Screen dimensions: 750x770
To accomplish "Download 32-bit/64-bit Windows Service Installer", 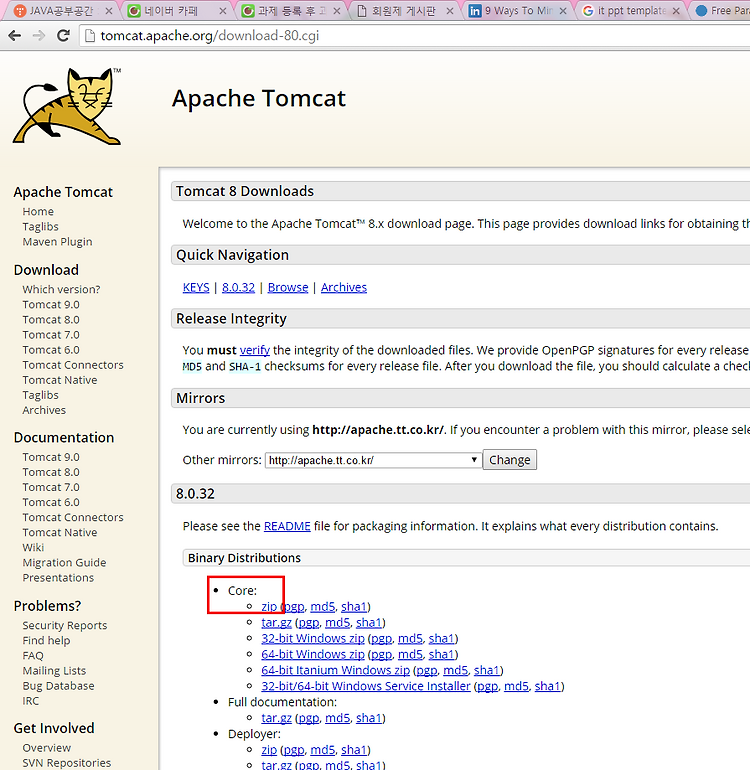I will (x=365, y=686).
